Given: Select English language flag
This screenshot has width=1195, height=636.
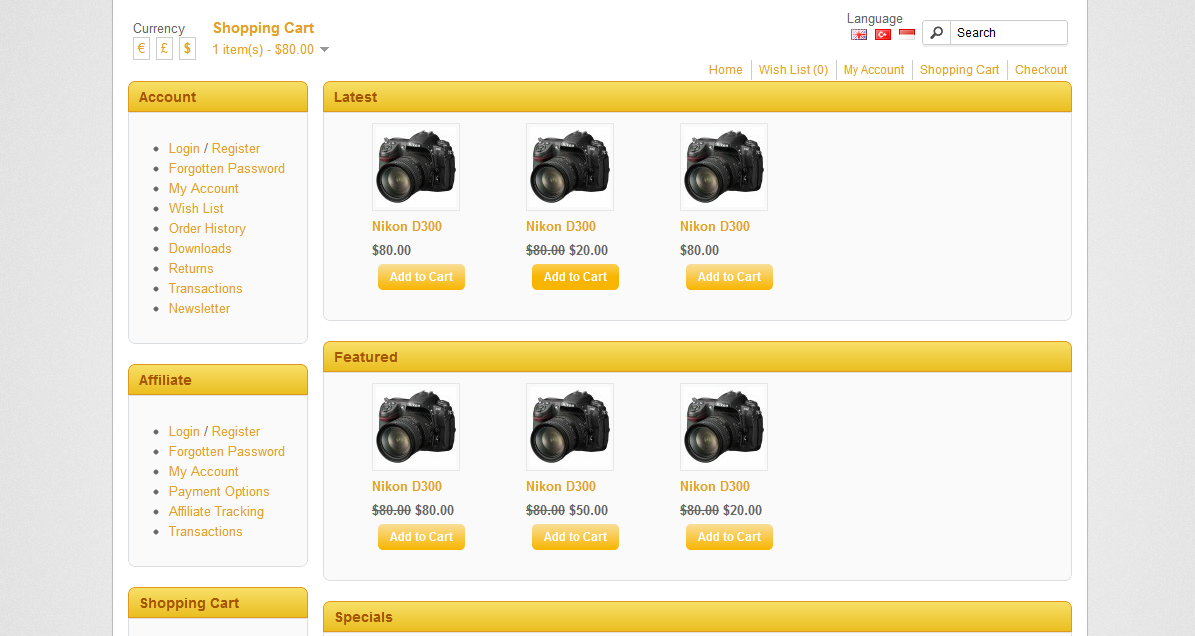Looking at the screenshot, I should [x=859, y=34].
